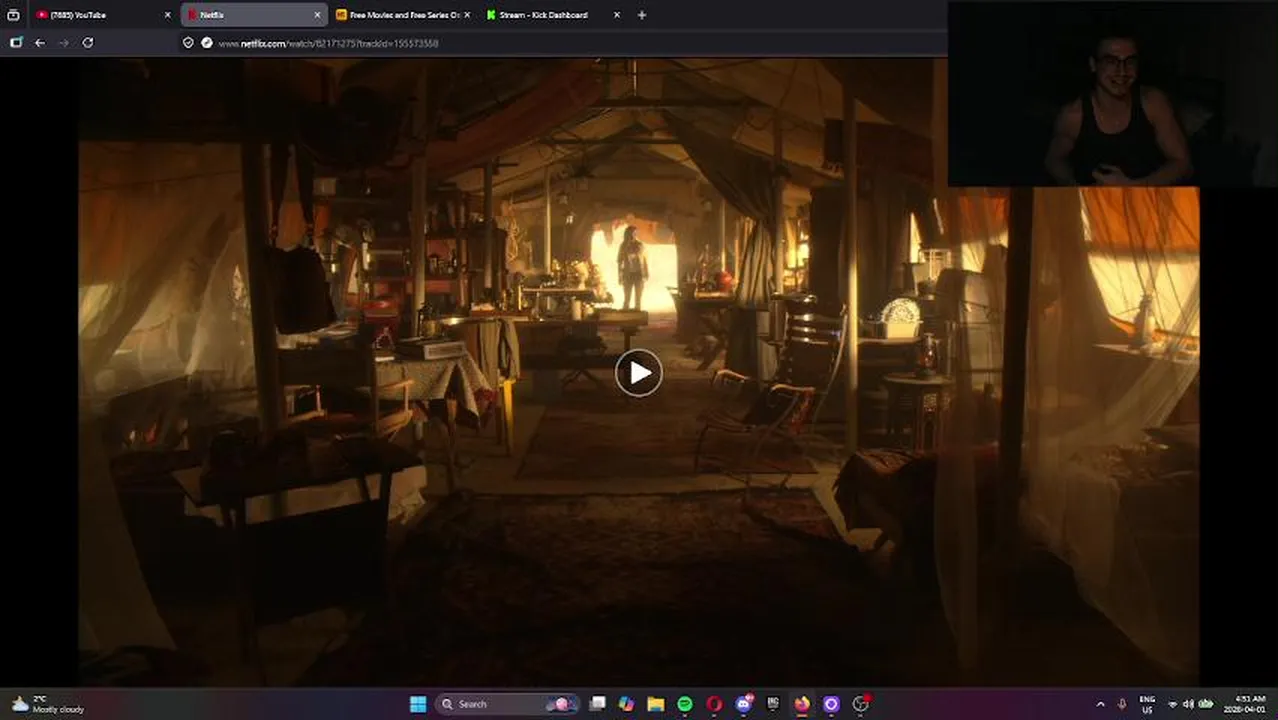Open site permissions icon in address bar
Image resolution: width=1278 pixels, height=720 pixels.
click(207, 43)
